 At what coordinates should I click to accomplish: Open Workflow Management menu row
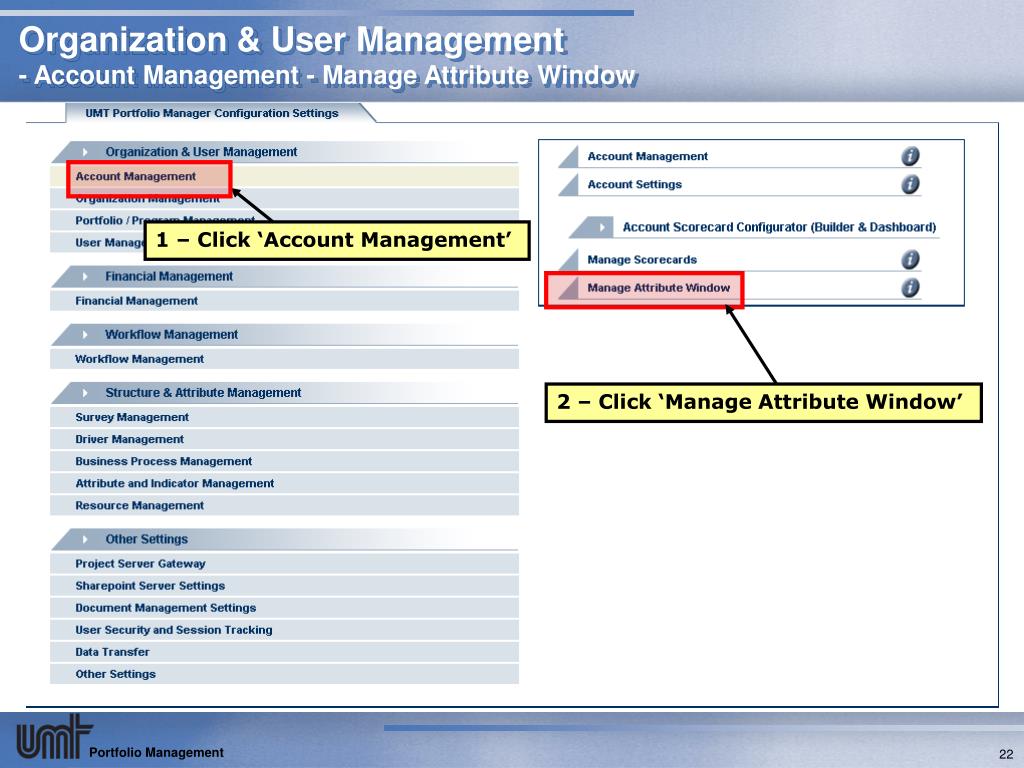[284, 359]
